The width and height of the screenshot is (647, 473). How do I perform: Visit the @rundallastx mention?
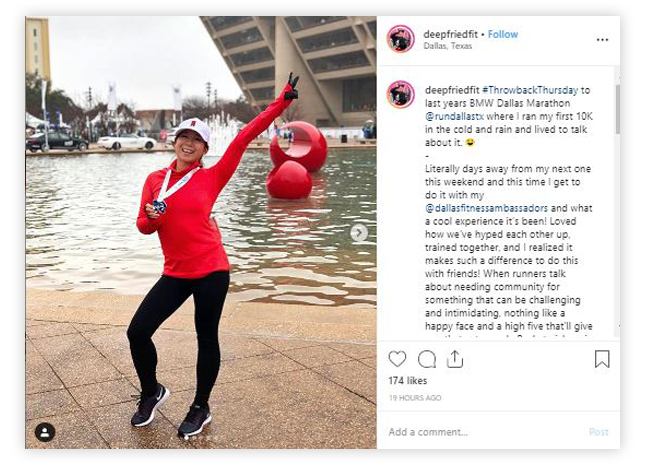[454, 116]
